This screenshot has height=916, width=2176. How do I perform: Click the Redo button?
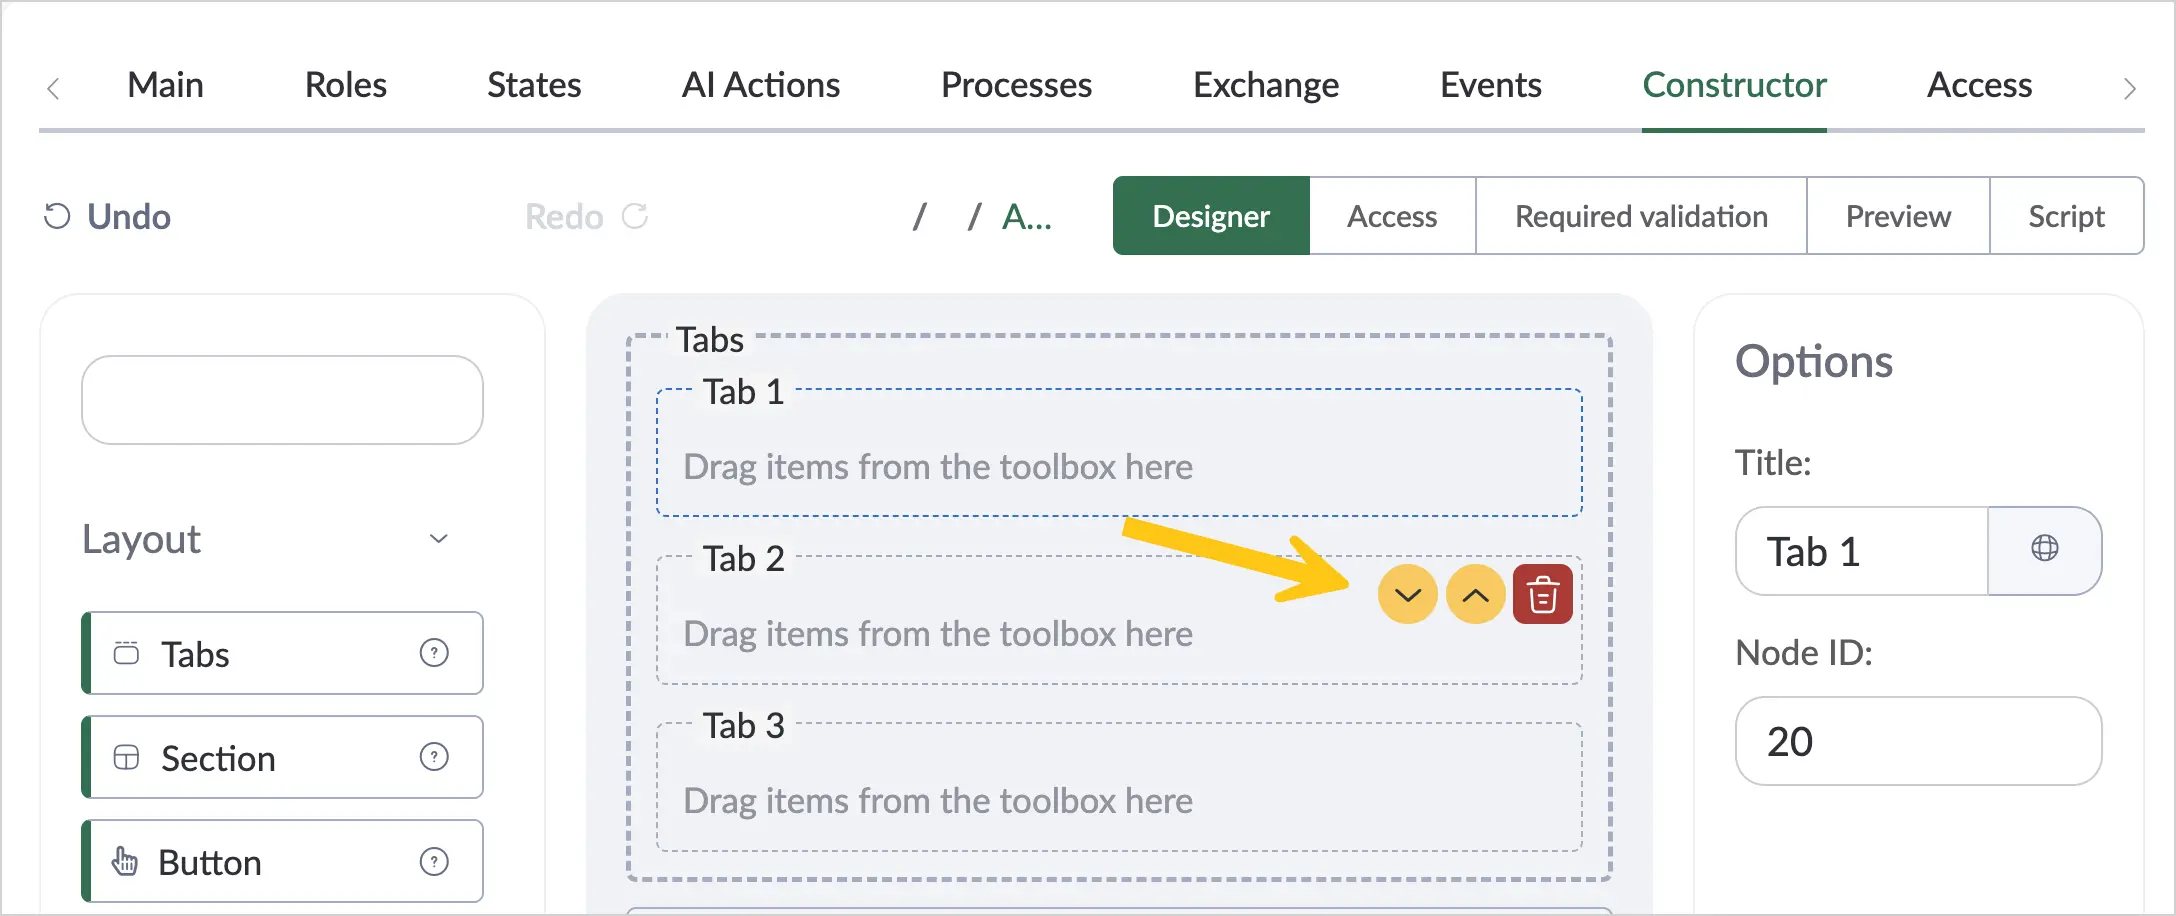pyautogui.click(x=587, y=216)
